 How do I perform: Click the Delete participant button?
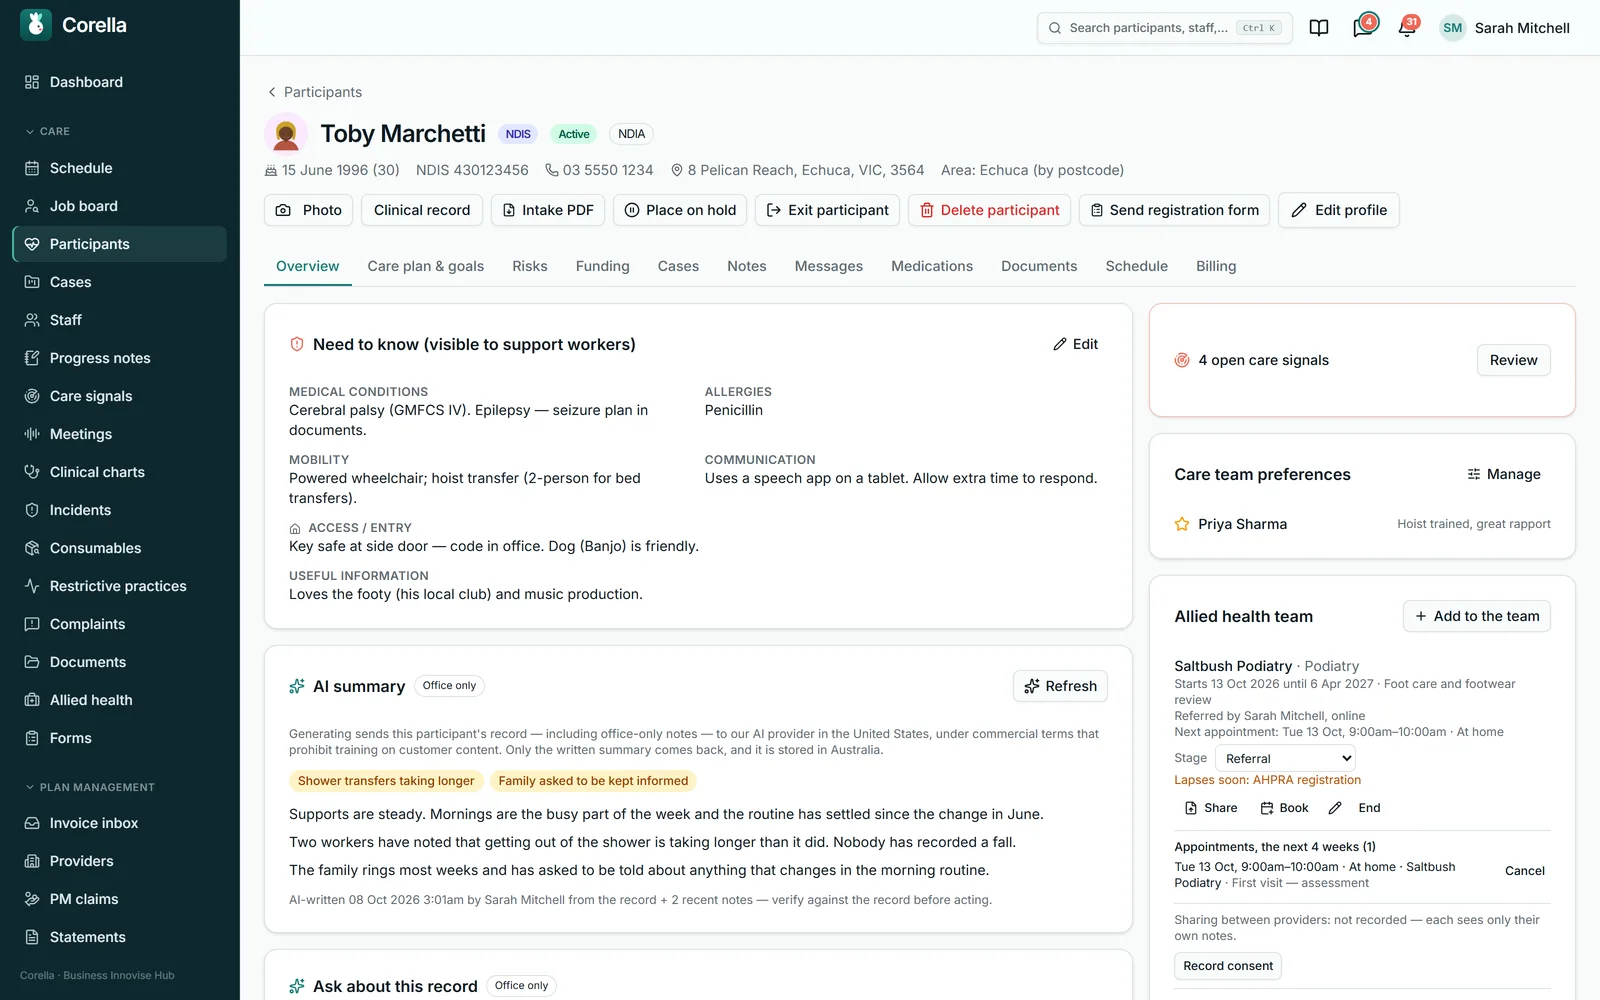[x=989, y=210]
